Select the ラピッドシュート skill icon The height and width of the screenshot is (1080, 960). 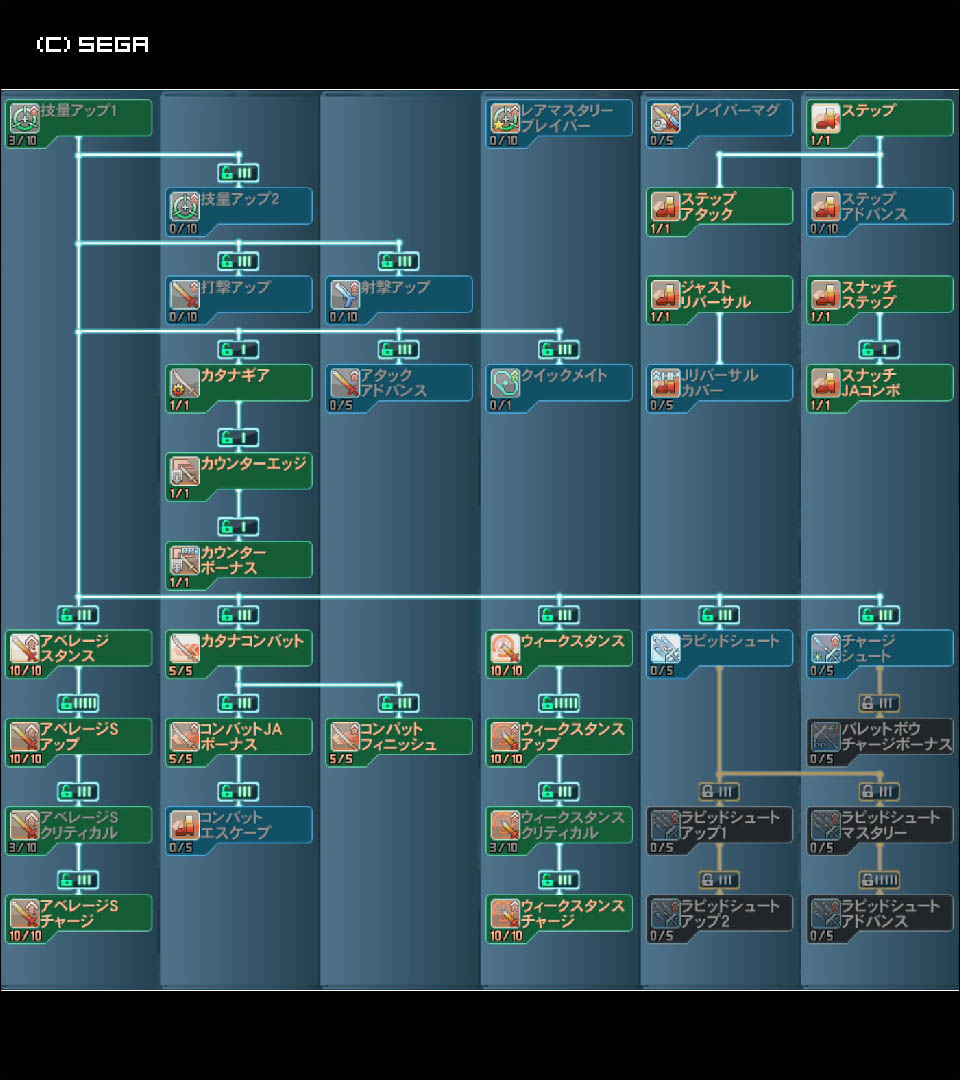click(666, 648)
